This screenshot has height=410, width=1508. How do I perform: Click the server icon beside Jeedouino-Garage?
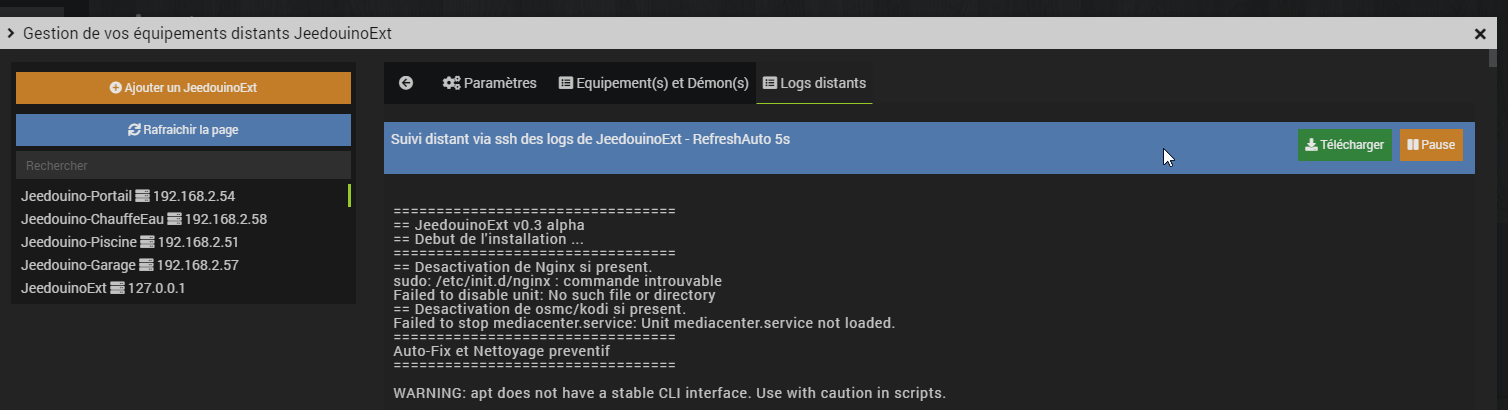[147, 265]
